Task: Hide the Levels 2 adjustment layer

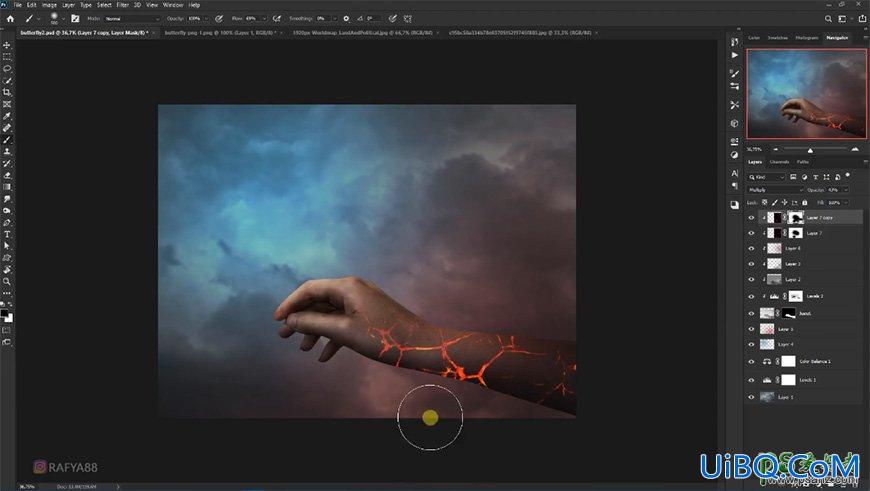Action: point(751,296)
